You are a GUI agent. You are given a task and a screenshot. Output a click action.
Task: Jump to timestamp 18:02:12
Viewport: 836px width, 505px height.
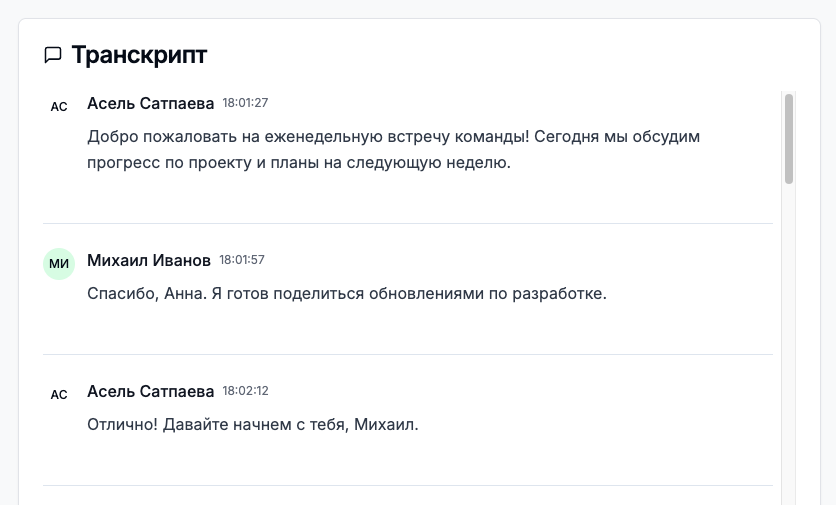pyautogui.click(x=245, y=391)
